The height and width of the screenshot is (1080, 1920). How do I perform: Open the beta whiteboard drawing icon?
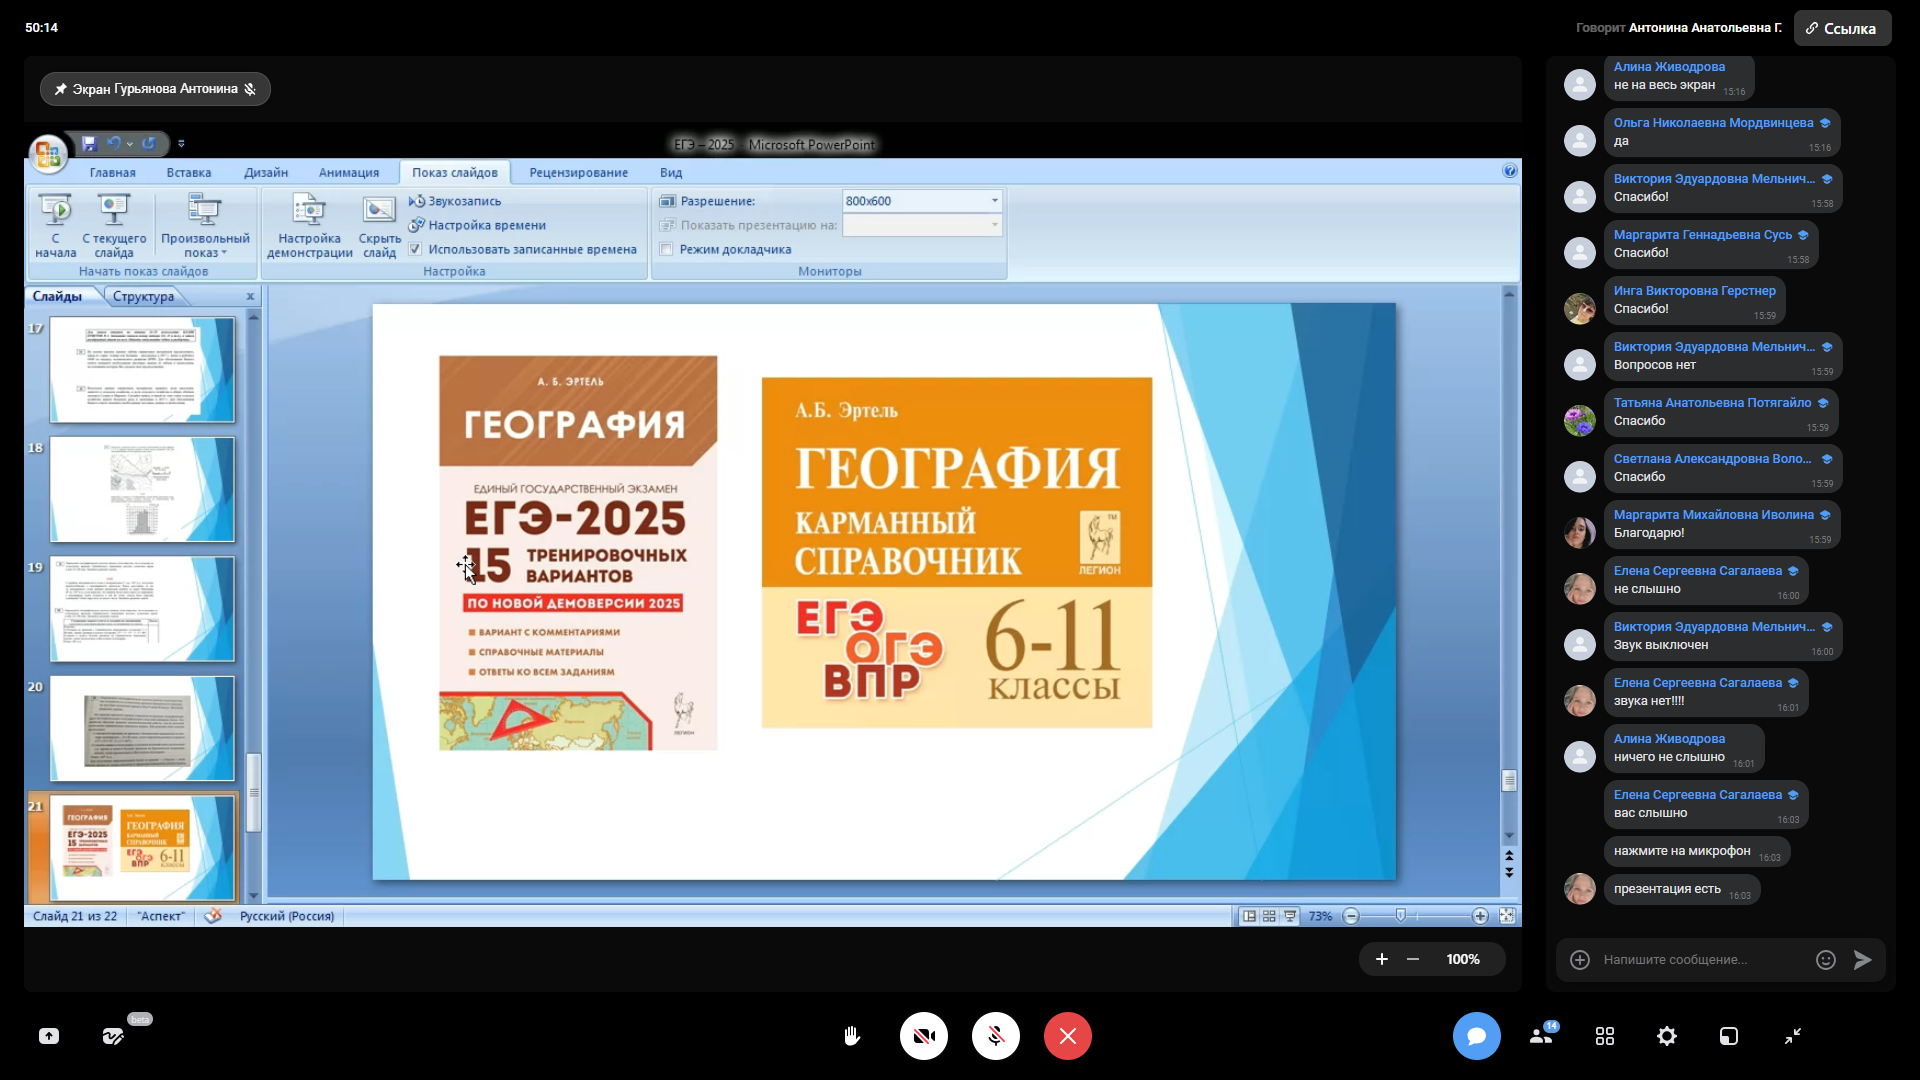point(113,1036)
